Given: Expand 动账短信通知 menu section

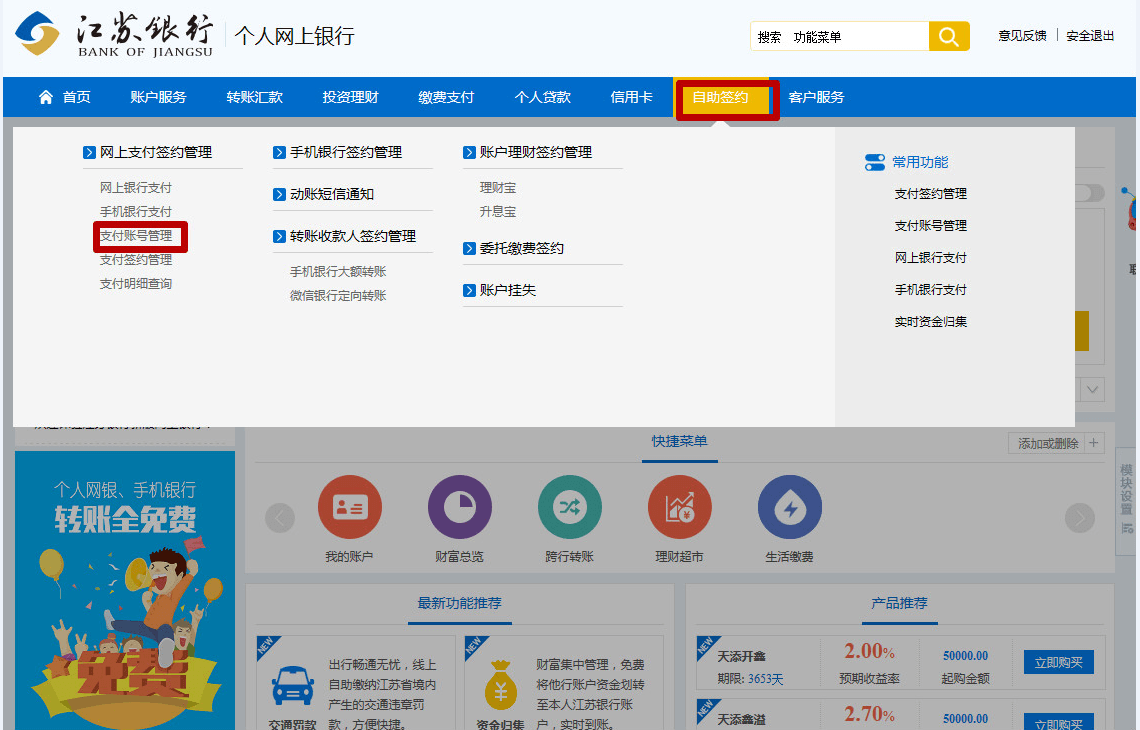Looking at the screenshot, I should click(280, 195).
